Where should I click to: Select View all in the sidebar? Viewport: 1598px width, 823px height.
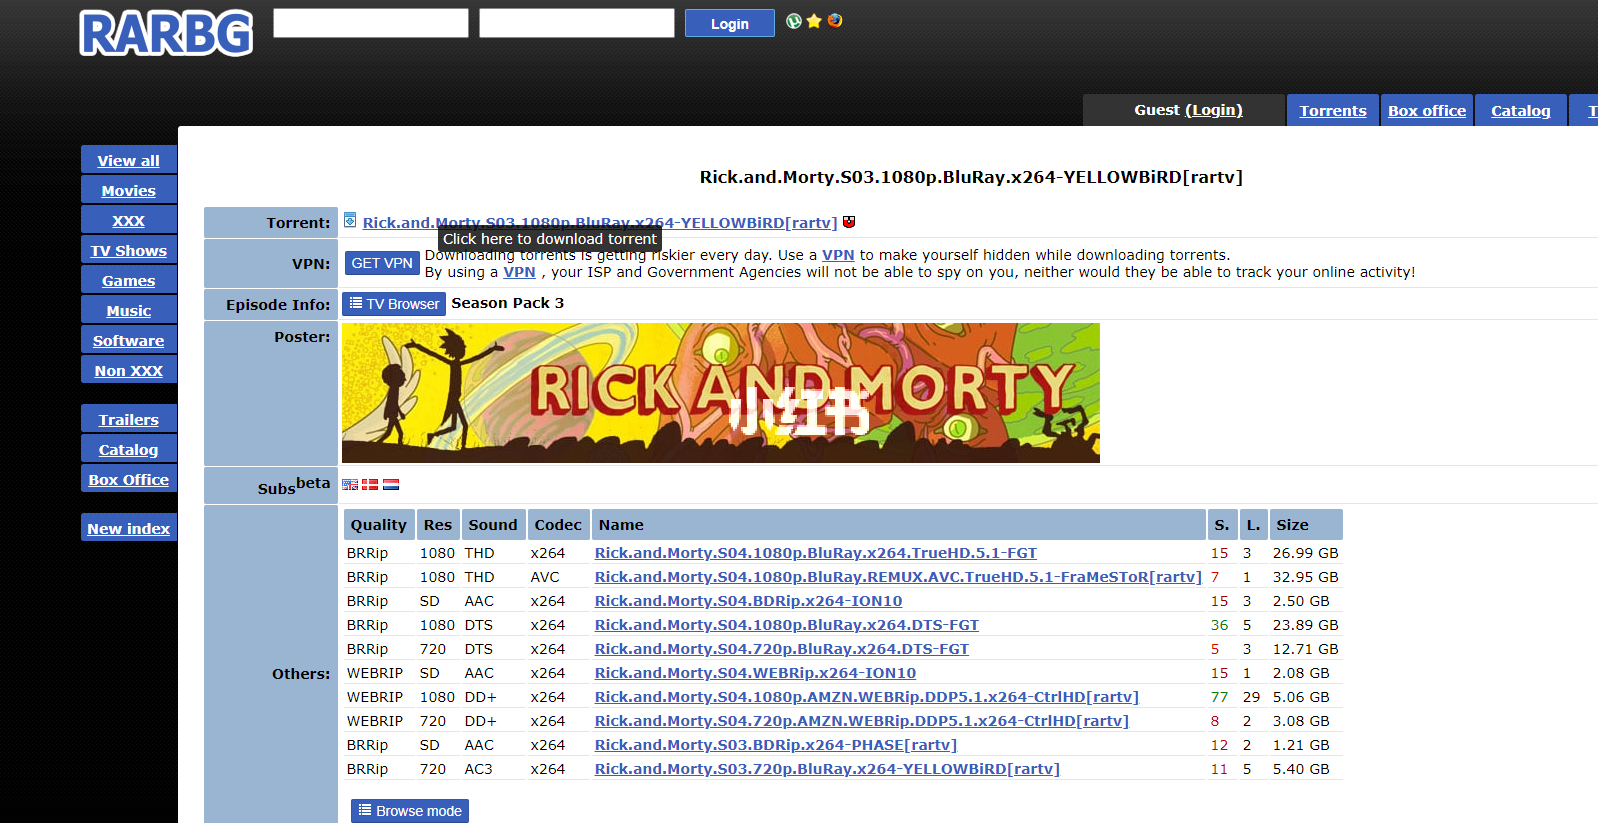[129, 160]
